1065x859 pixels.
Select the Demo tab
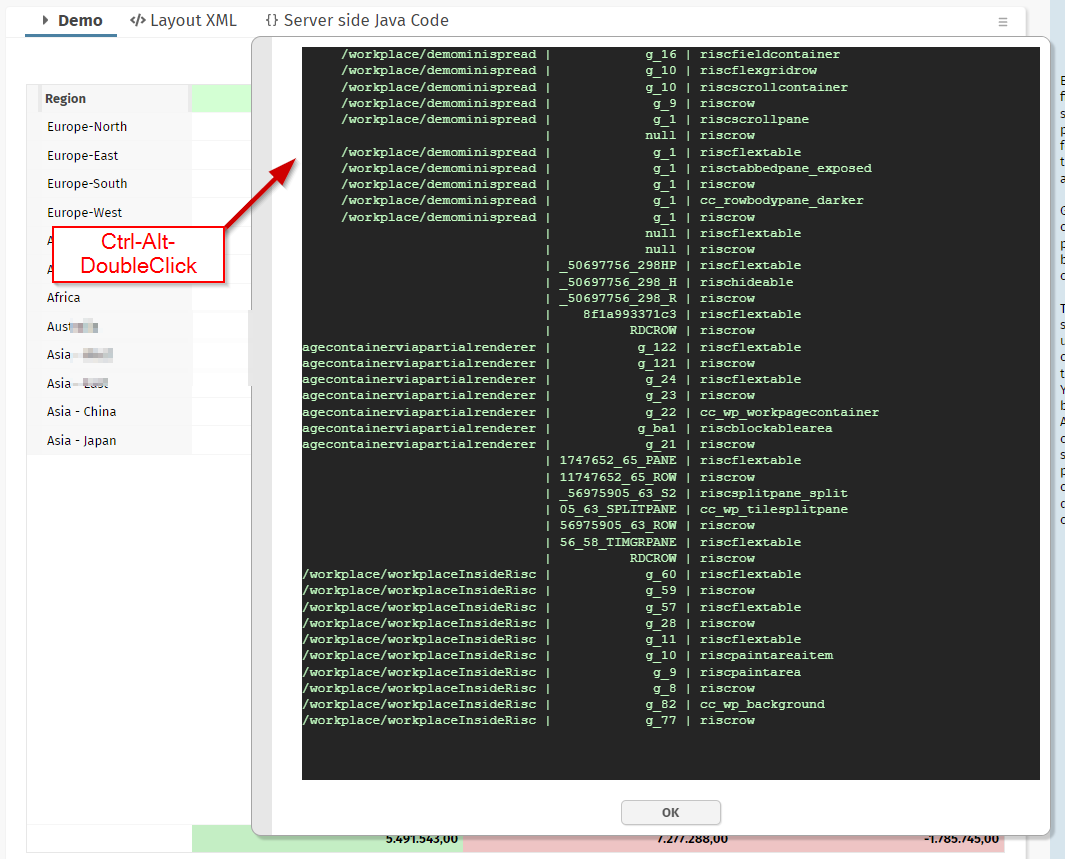point(79,21)
